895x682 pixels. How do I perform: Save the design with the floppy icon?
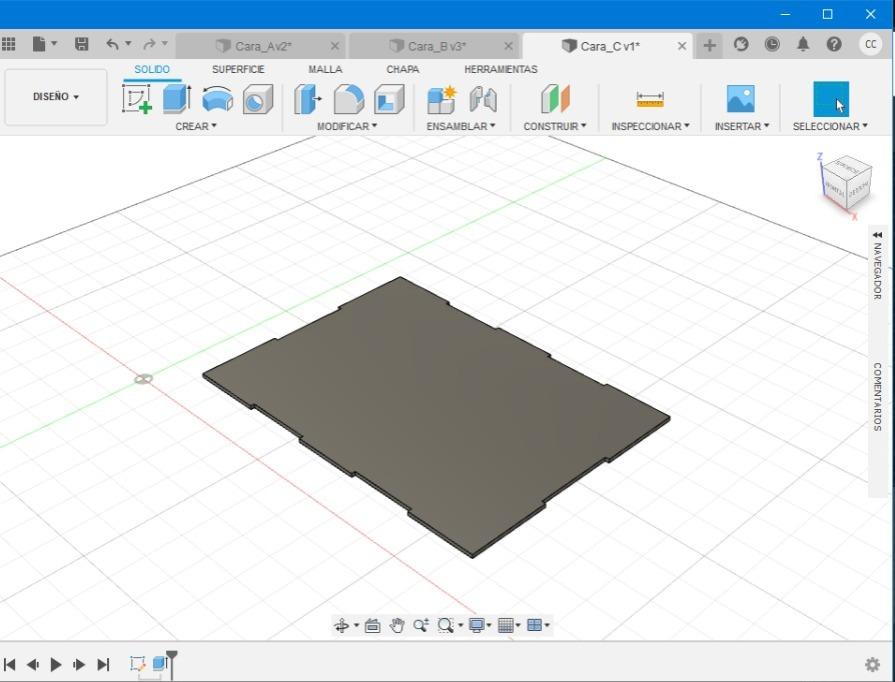(x=82, y=44)
